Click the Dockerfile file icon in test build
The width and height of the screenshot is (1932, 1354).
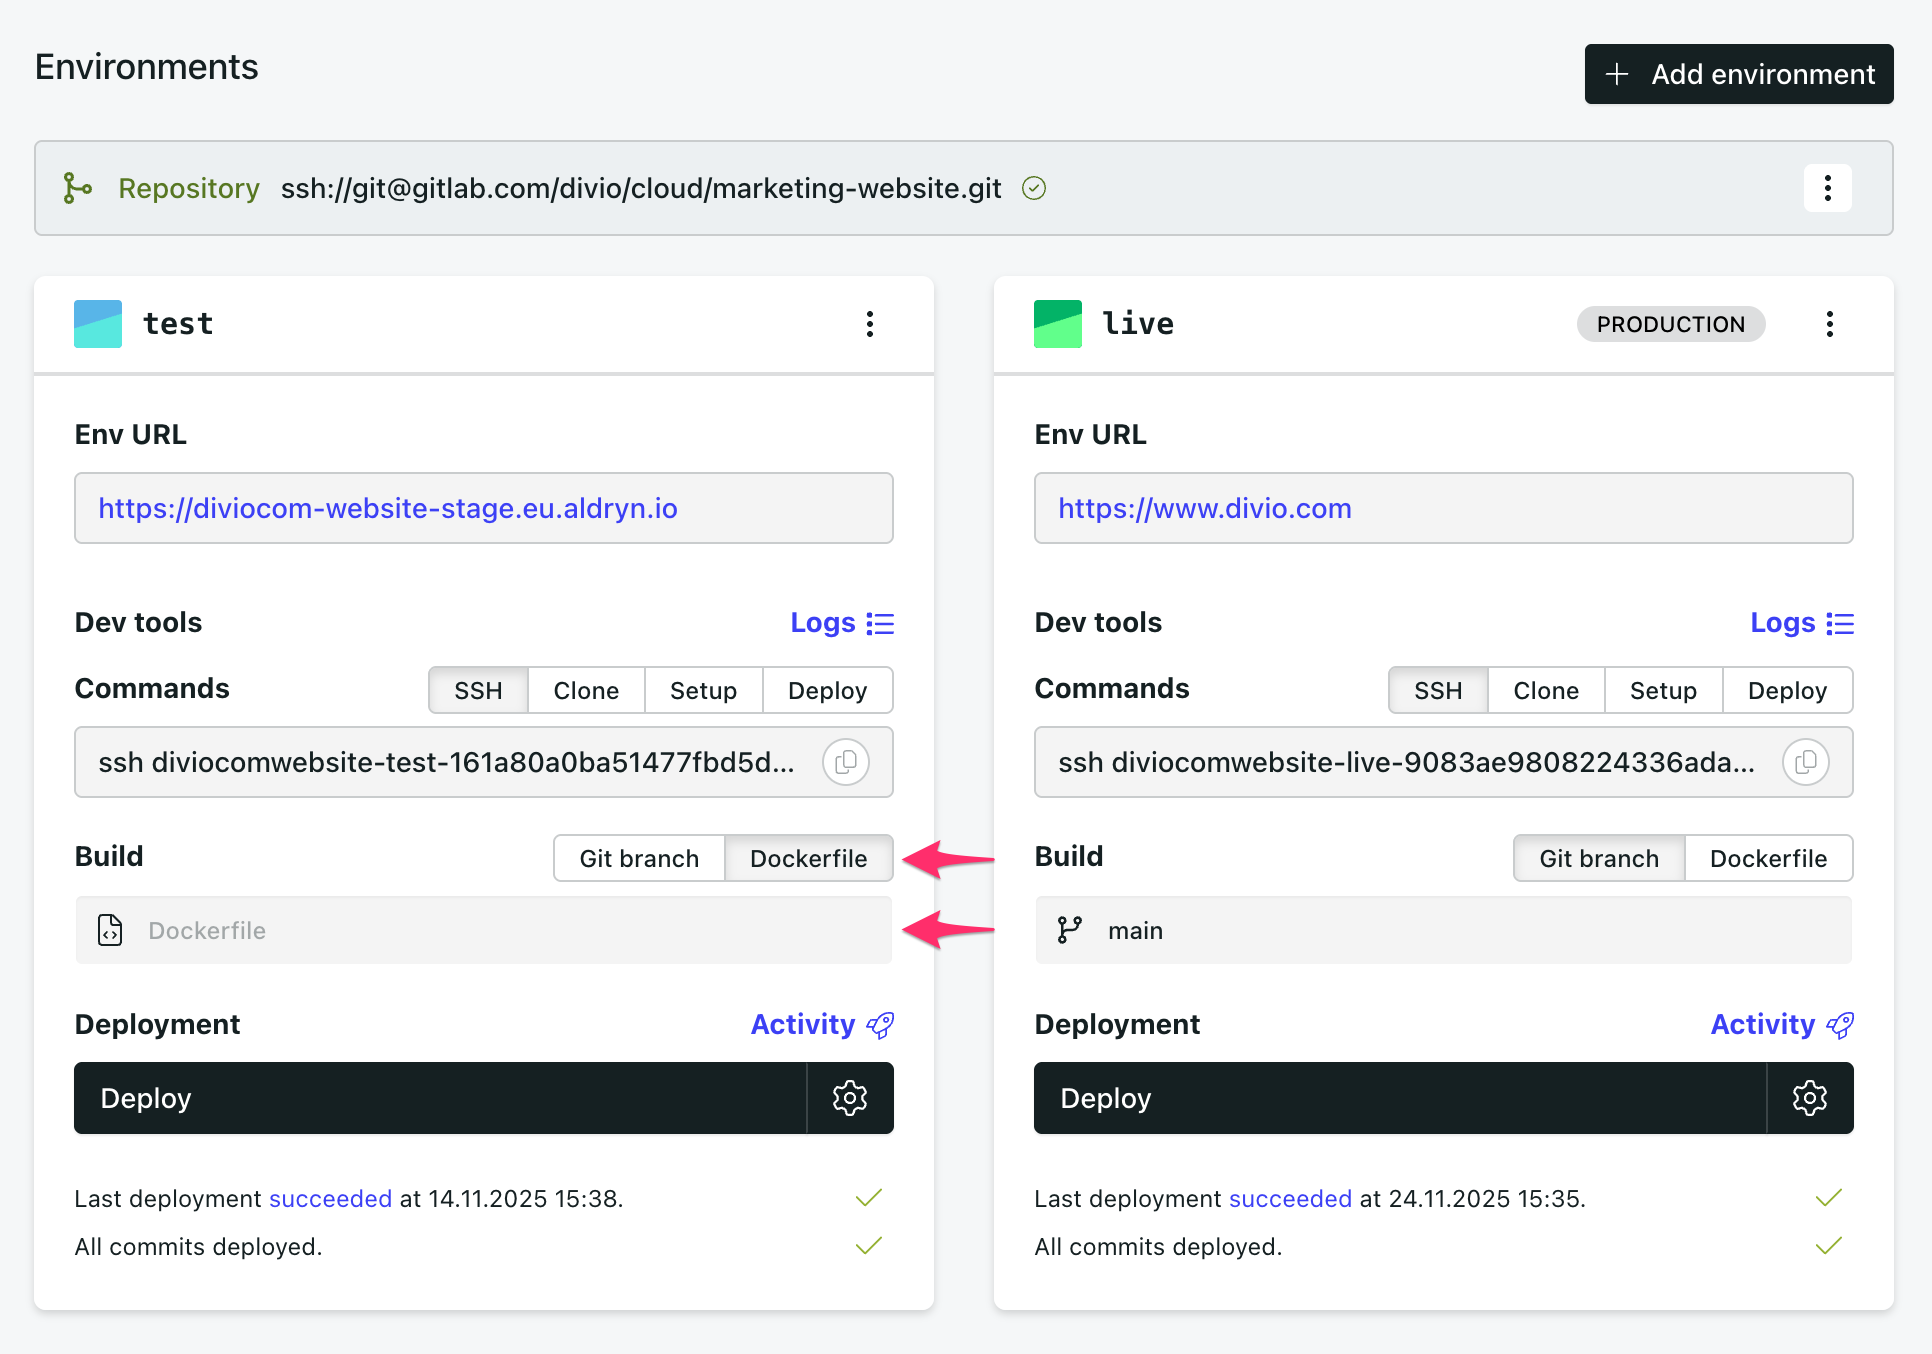(110, 930)
